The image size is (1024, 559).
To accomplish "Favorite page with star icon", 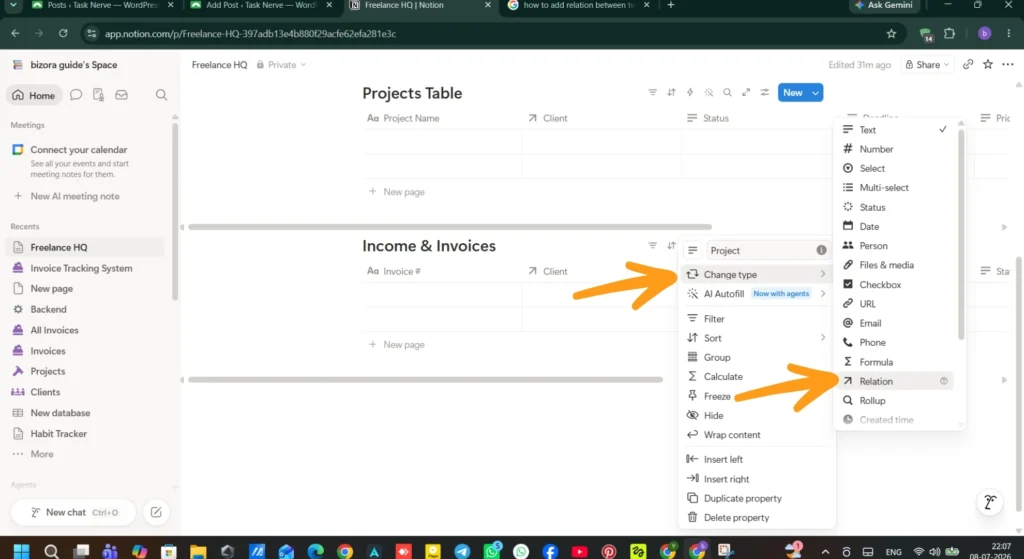I will tap(988, 64).
